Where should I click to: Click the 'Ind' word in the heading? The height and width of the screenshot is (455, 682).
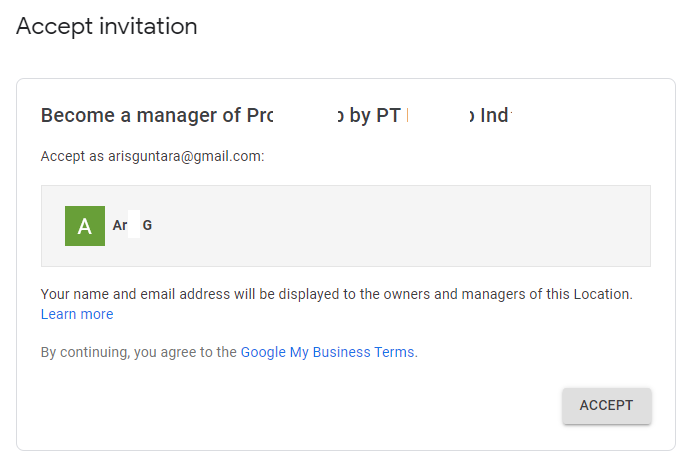495,116
